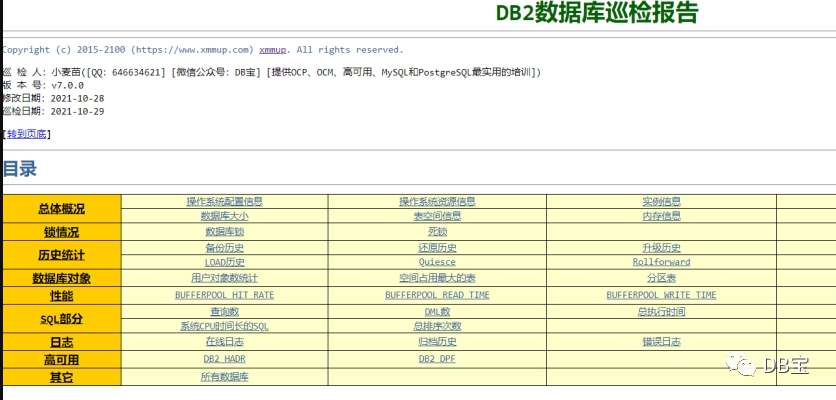This screenshot has width=836, height=400.
Task: Jump to 总执行时间 section
Action: click(x=661, y=311)
